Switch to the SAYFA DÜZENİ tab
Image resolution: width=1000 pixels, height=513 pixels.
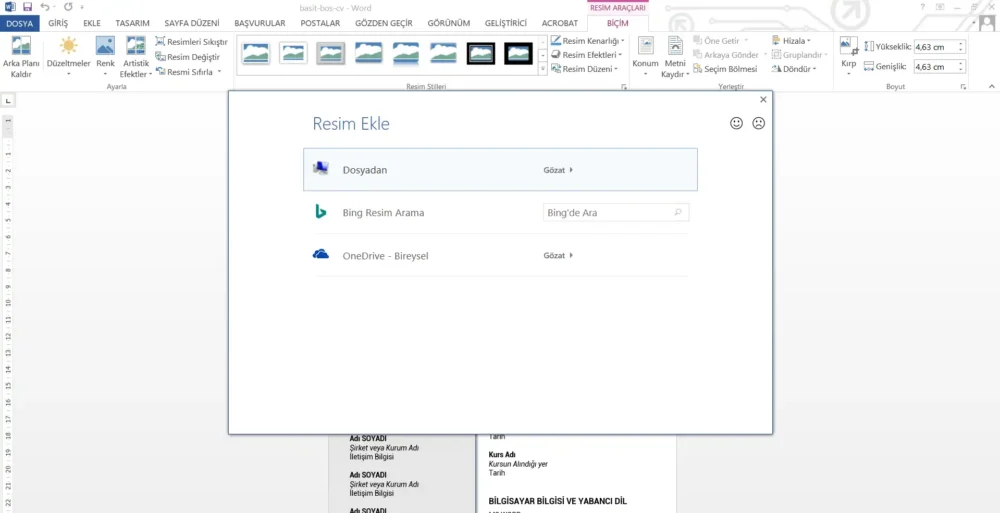coord(192,23)
